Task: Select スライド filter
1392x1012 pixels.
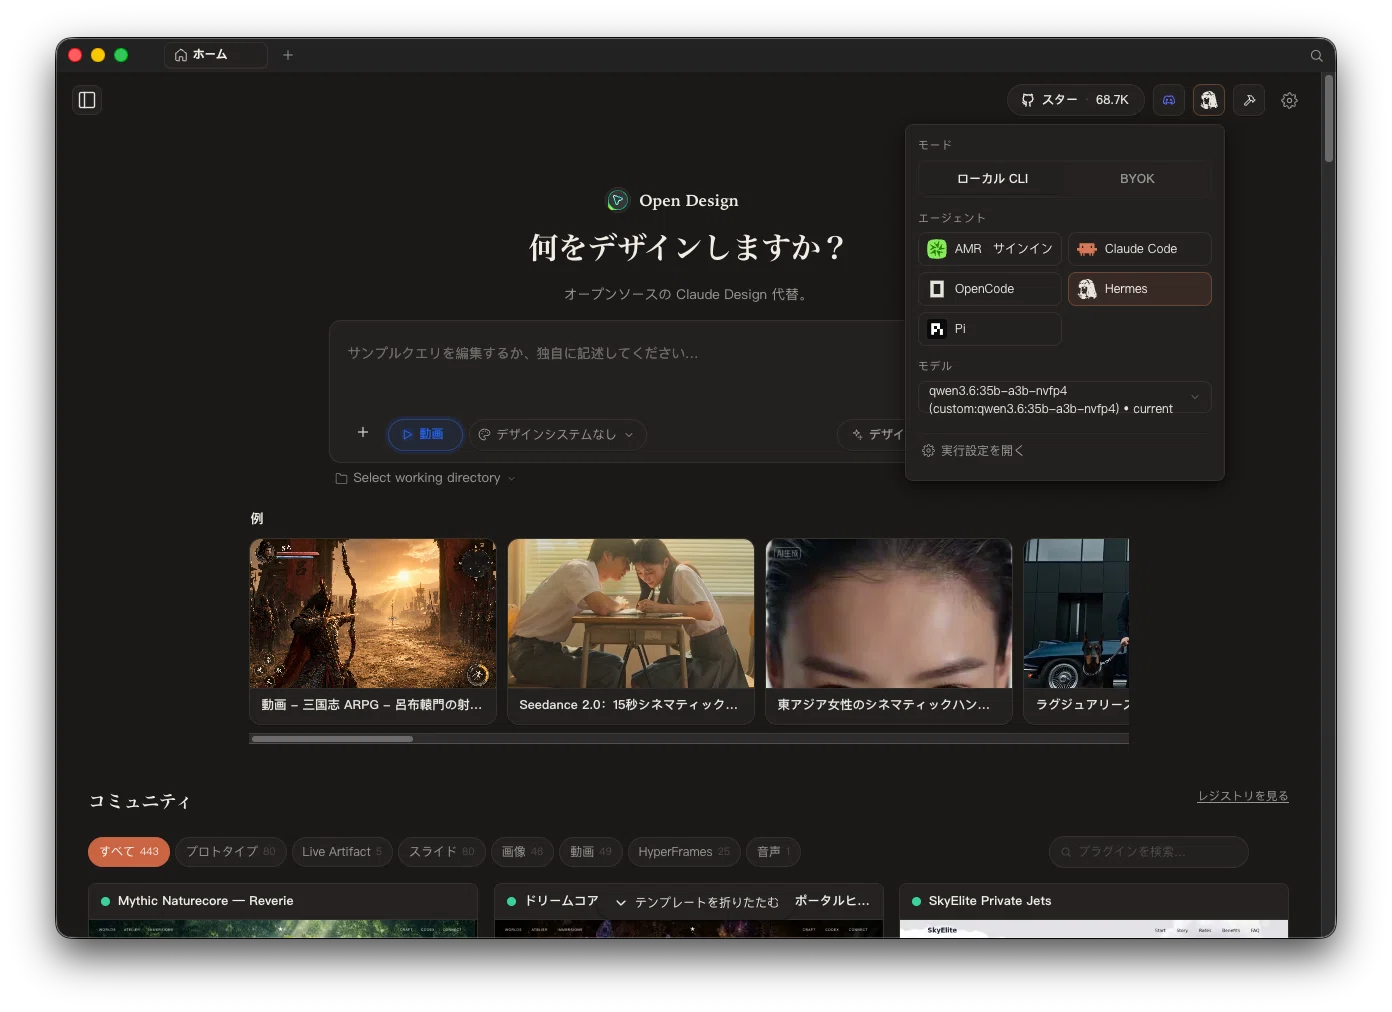Action: click(x=442, y=852)
